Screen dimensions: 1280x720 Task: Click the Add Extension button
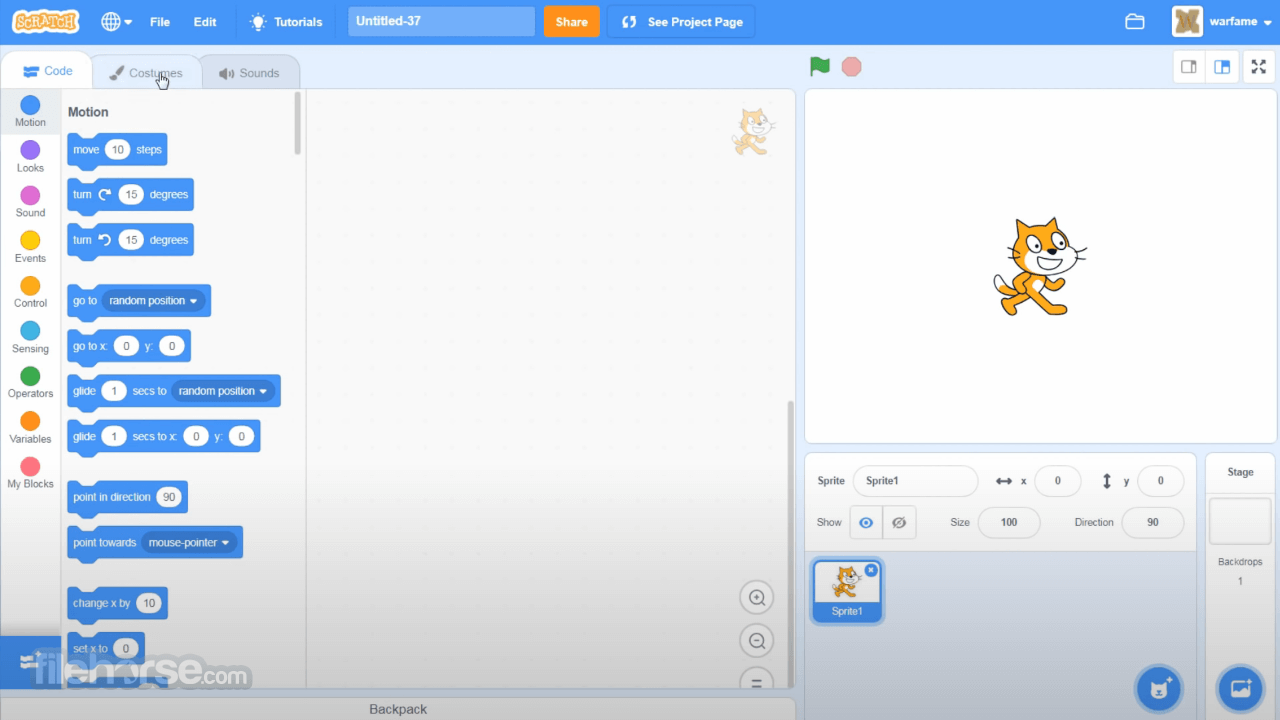click(x=30, y=662)
